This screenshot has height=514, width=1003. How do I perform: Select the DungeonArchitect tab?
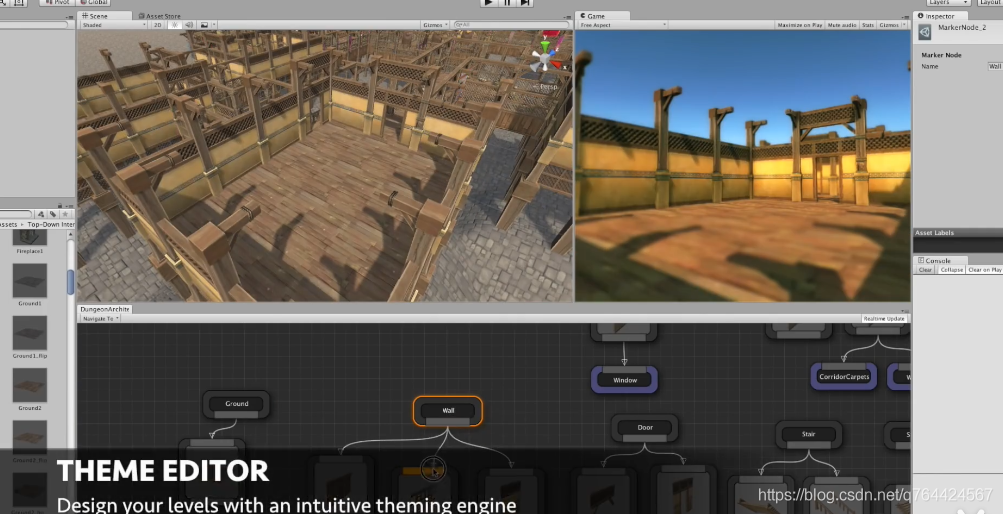coord(105,309)
